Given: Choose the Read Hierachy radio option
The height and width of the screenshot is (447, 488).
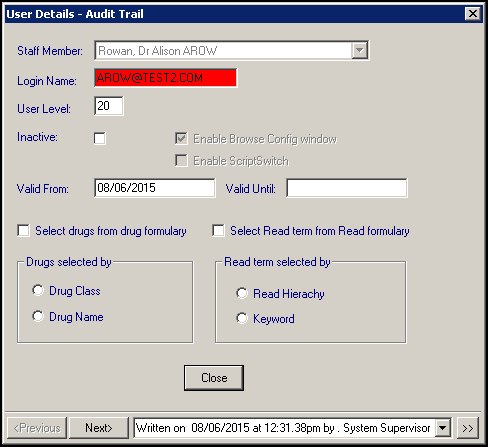Looking at the screenshot, I should click(x=242, y=293).
